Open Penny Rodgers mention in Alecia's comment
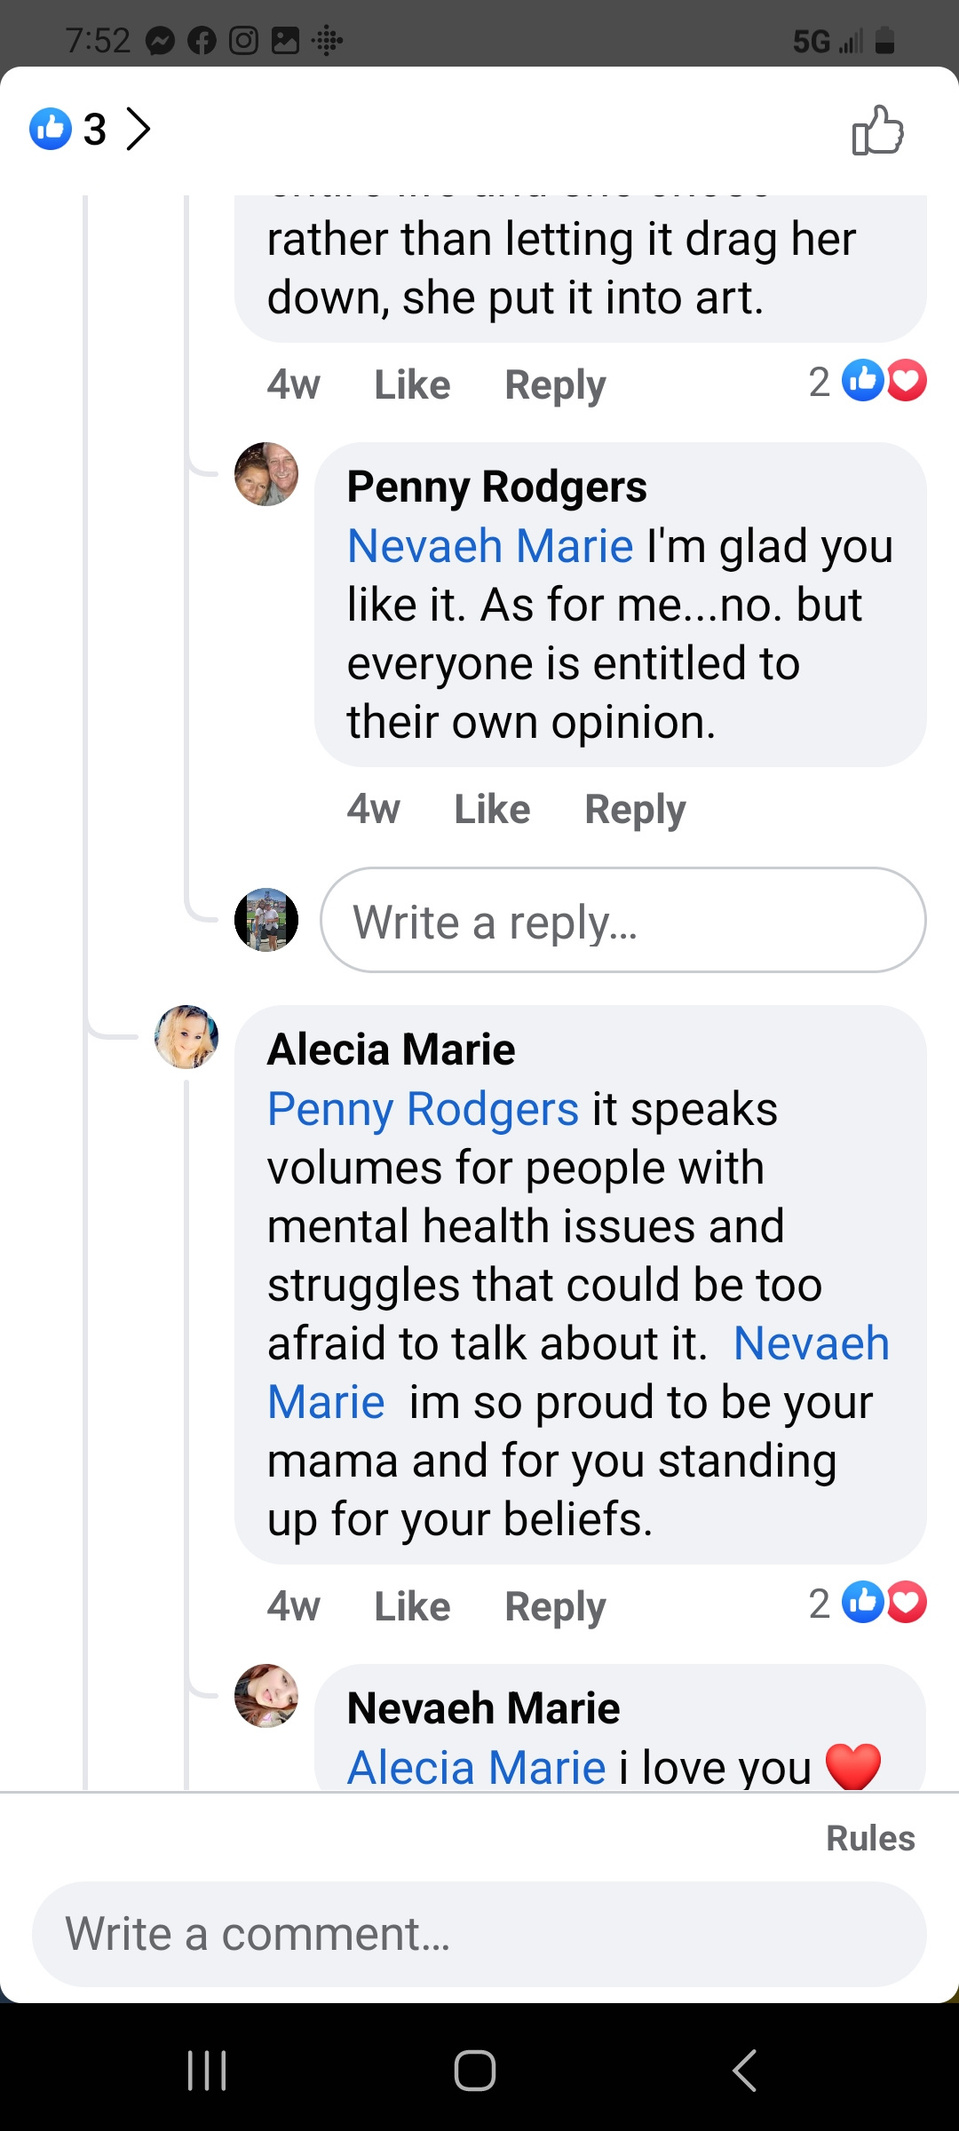This screenshot has width=959, height=2131. click(x=423, y=1109)
